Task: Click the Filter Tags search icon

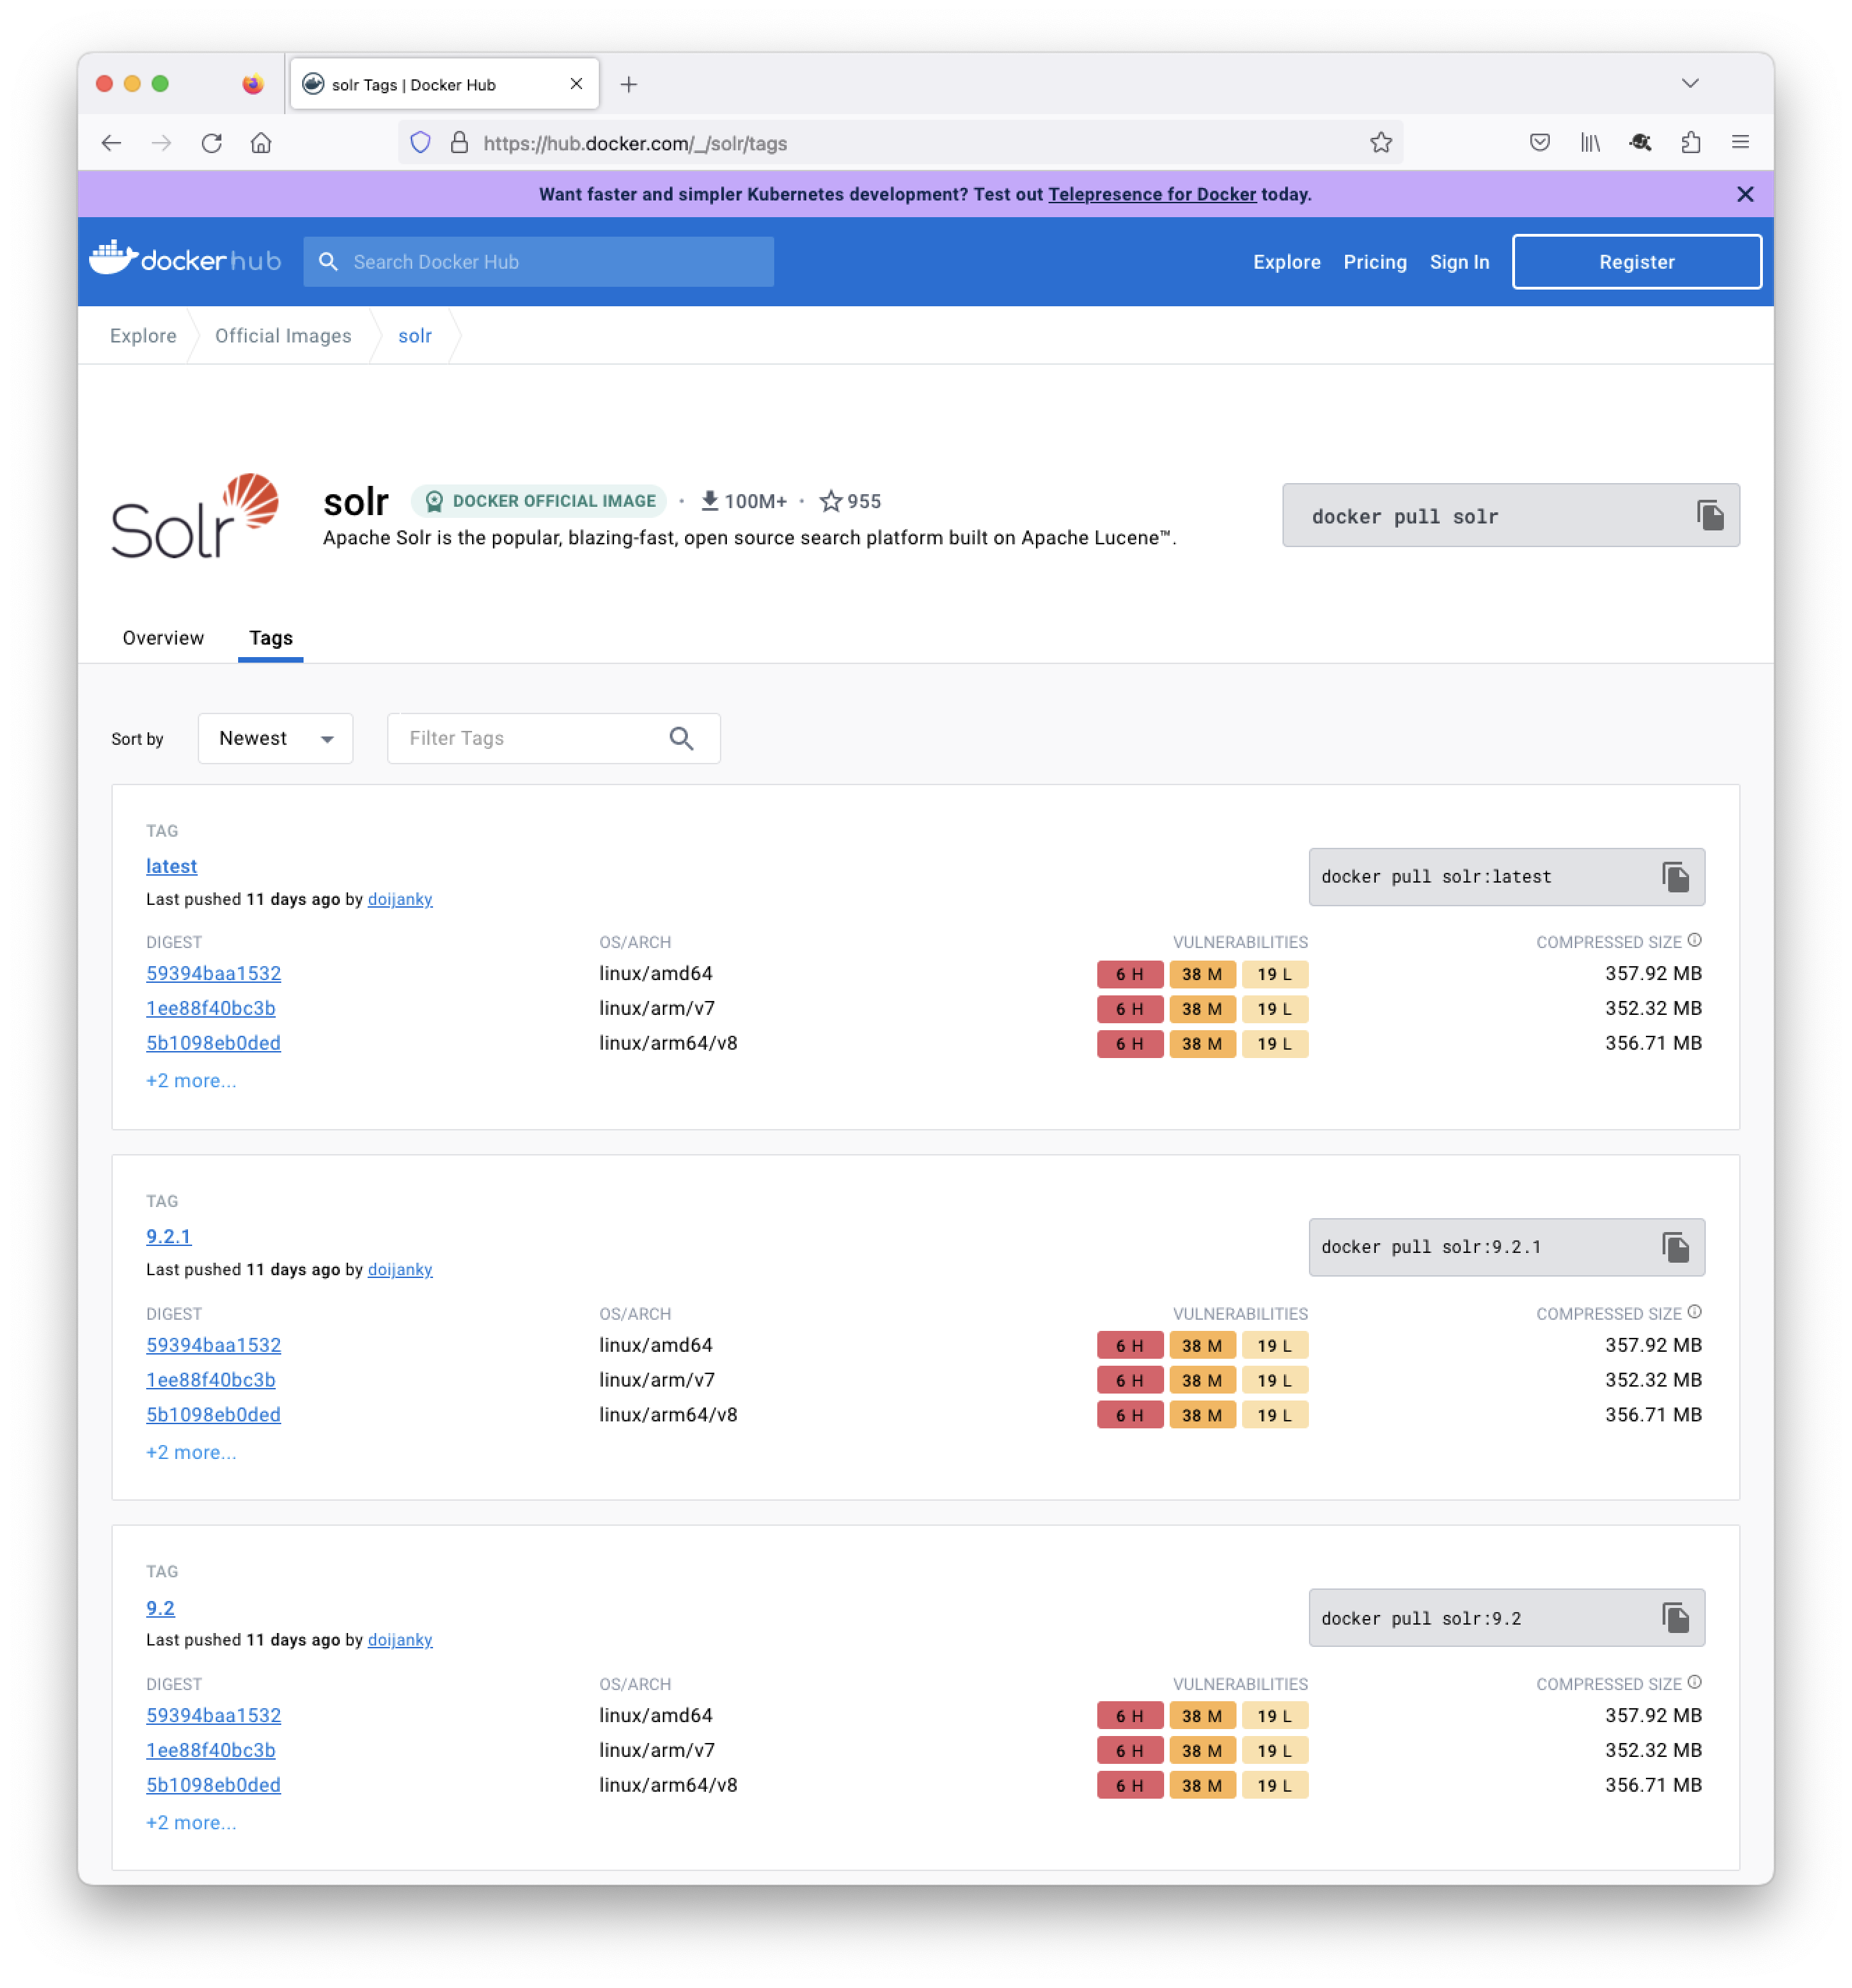Action: 681,738
